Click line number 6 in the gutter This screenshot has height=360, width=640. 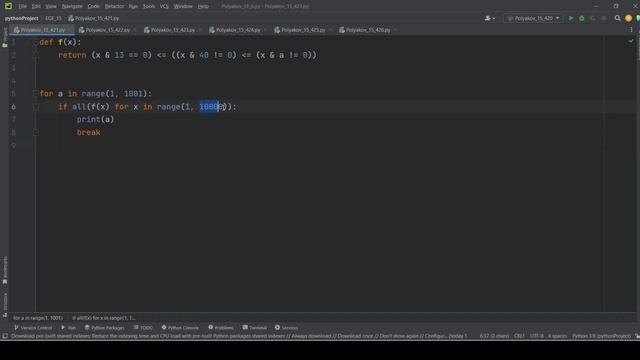(13, 107)
